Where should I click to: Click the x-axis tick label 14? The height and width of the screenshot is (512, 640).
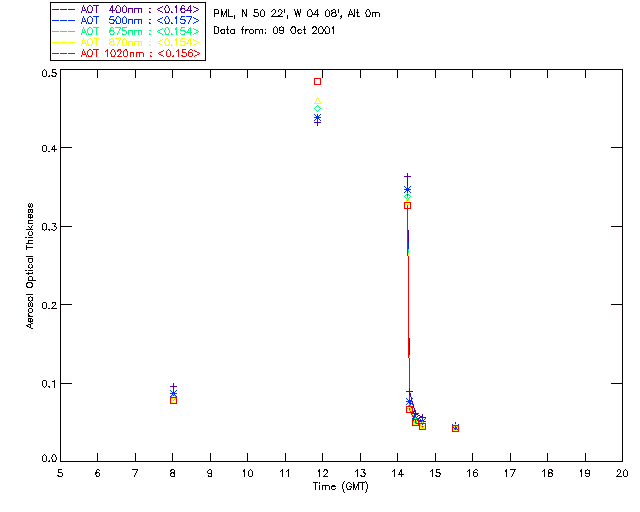coord(398,473)
